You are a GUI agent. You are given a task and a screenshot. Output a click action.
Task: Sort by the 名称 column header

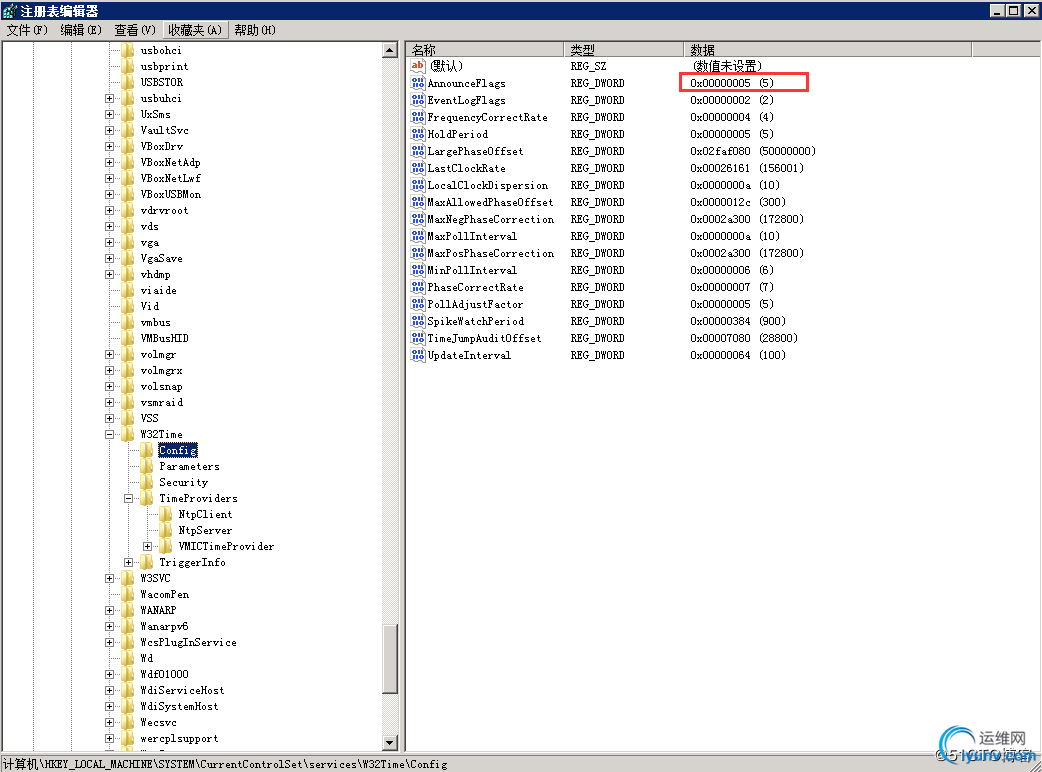point(485,50)
